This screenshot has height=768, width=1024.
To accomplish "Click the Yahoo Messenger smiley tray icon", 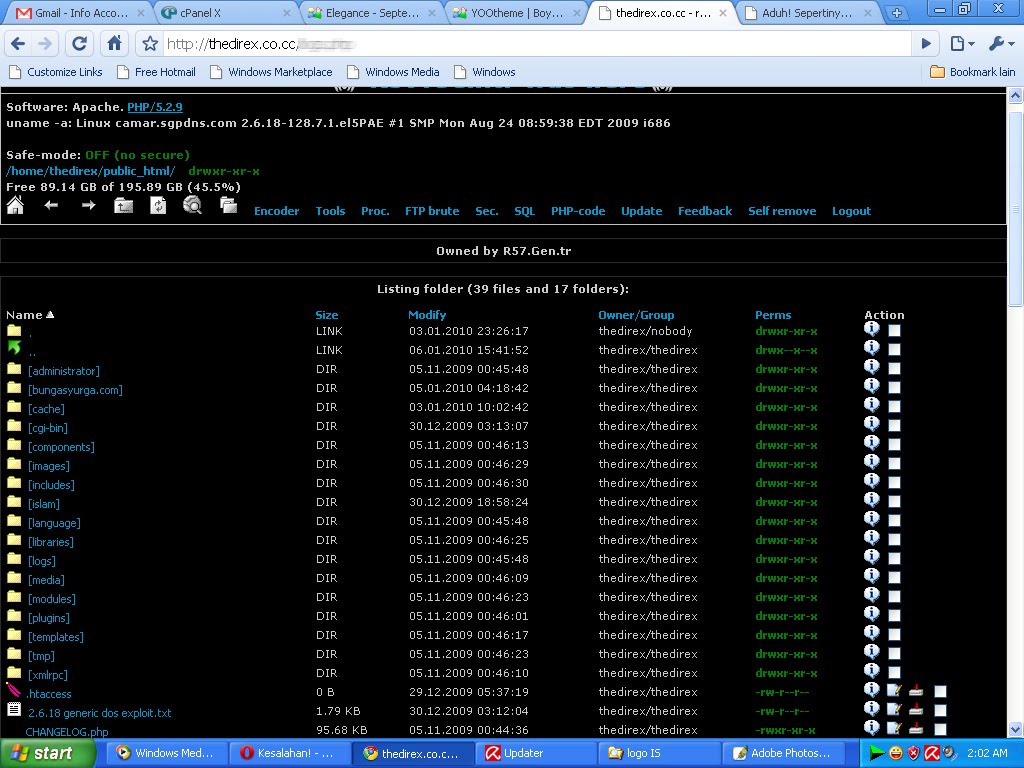I will 895,753.
